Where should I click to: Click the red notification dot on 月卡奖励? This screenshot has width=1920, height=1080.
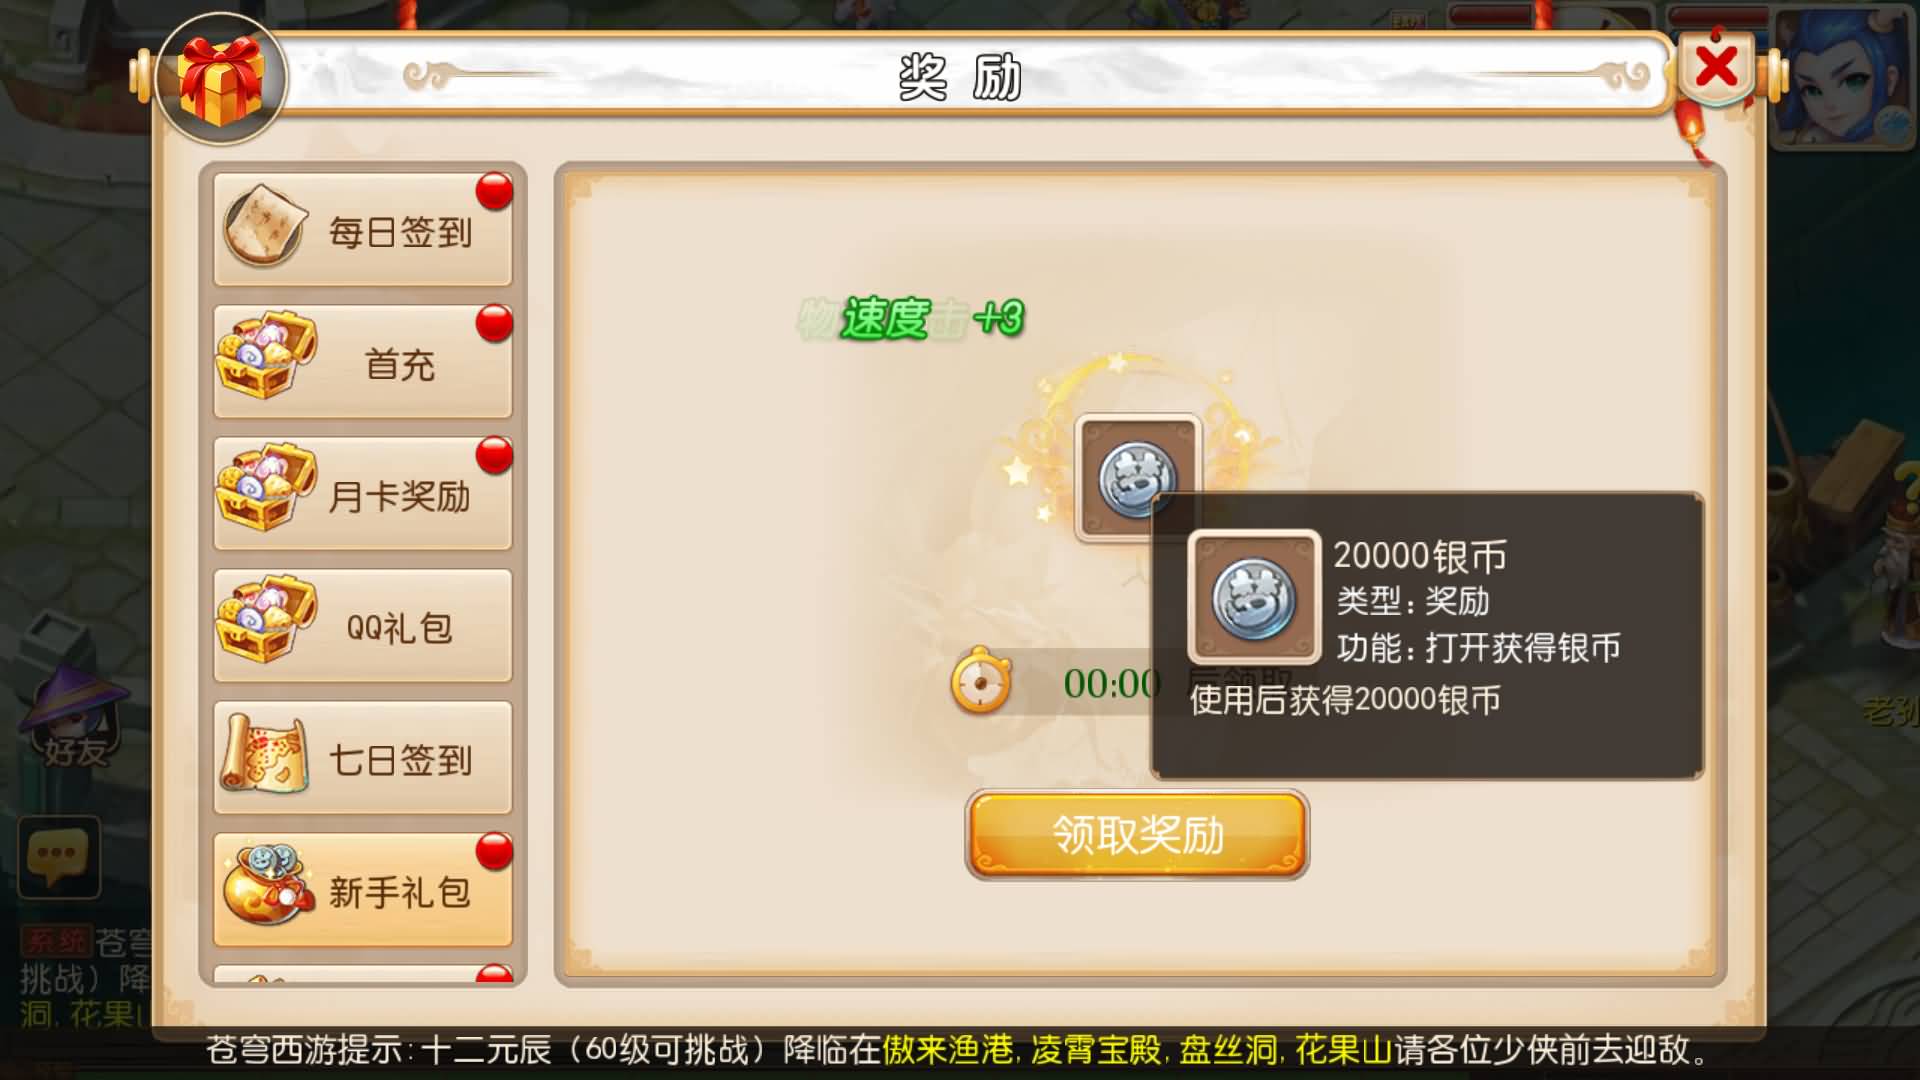pos(494,455)
